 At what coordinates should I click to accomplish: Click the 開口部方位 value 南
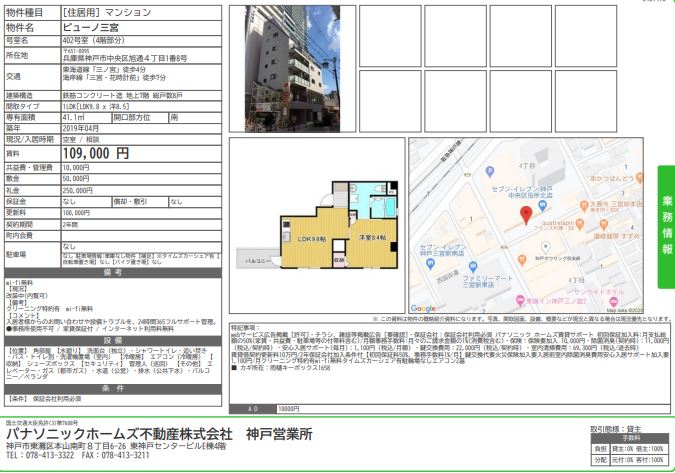[x=174, y=117]
